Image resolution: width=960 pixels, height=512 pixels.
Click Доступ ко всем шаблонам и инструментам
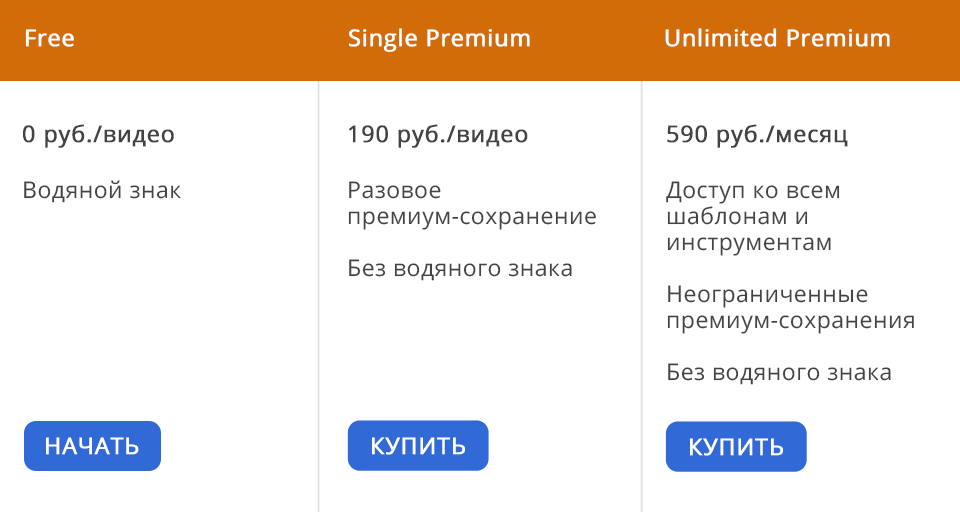[753, 216]
